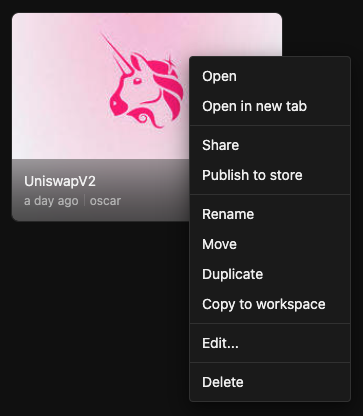
Task: Duplicate the UniswapV2 project via menu
Action: (270, 274)
